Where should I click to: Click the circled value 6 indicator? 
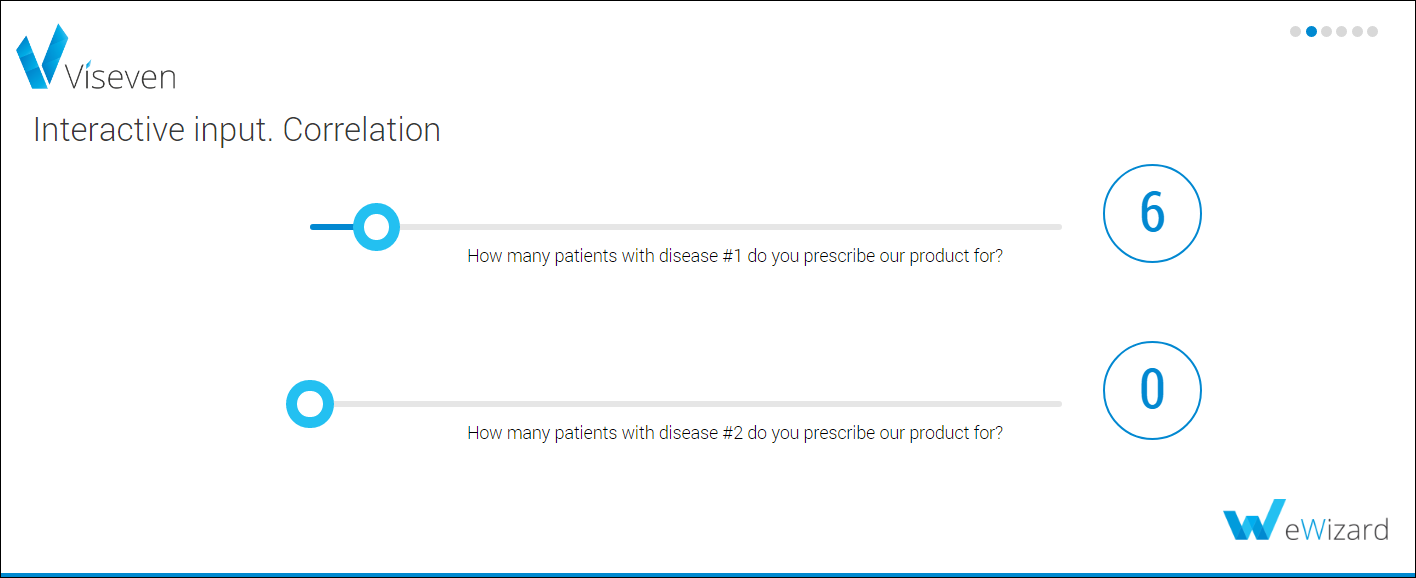pos(1152,213)
